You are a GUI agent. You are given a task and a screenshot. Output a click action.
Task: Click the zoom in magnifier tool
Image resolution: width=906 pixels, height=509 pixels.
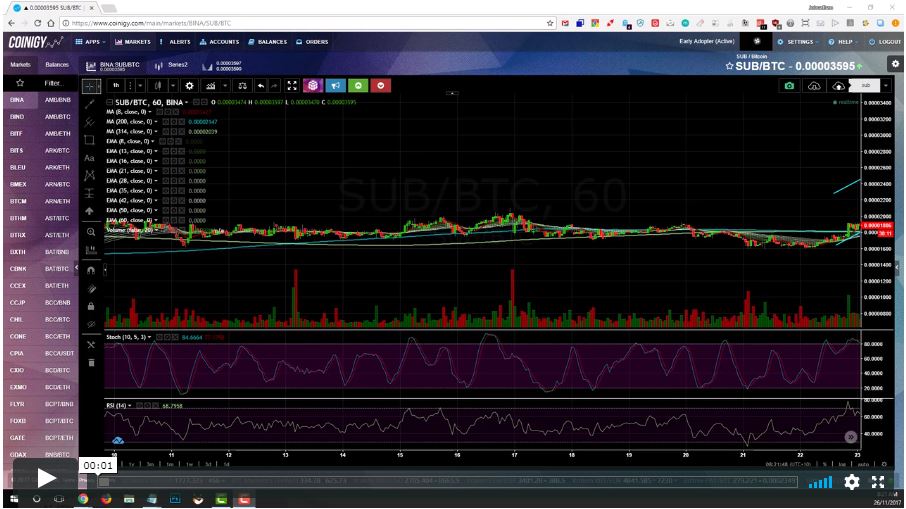[91, 232]
